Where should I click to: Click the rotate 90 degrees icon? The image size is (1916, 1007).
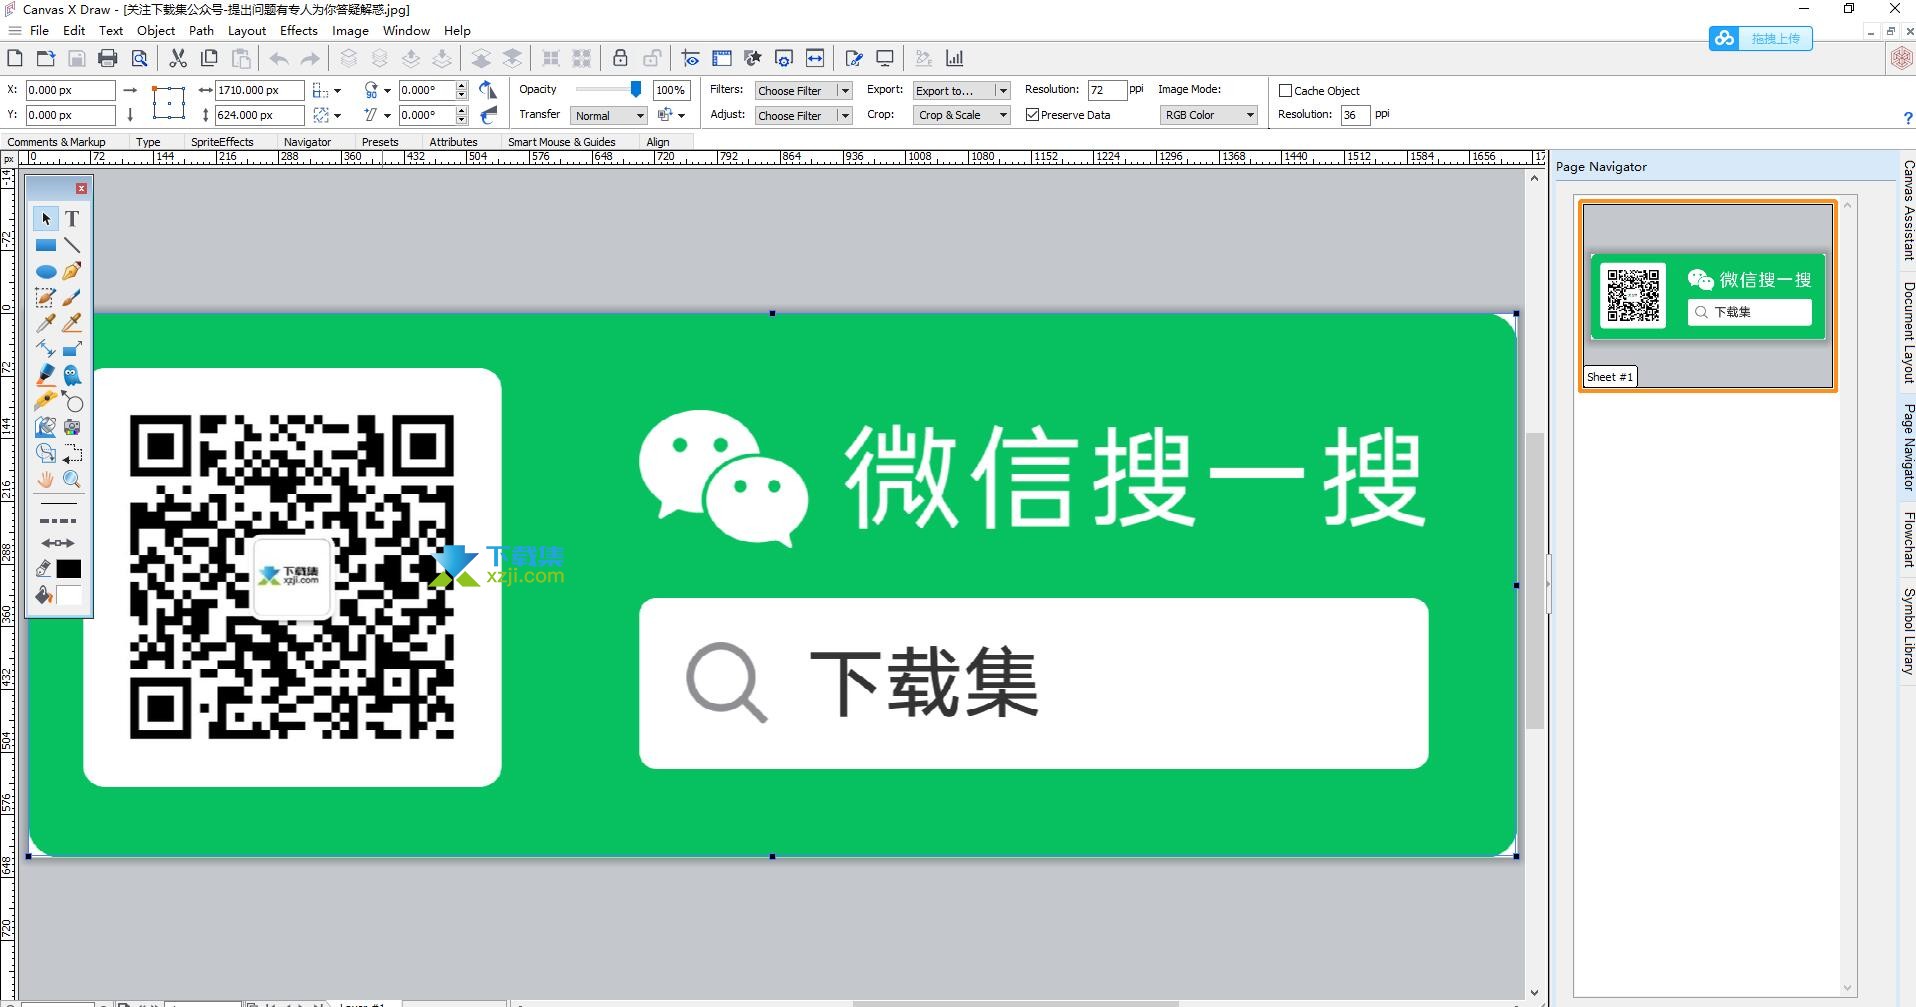coord(371,90)
